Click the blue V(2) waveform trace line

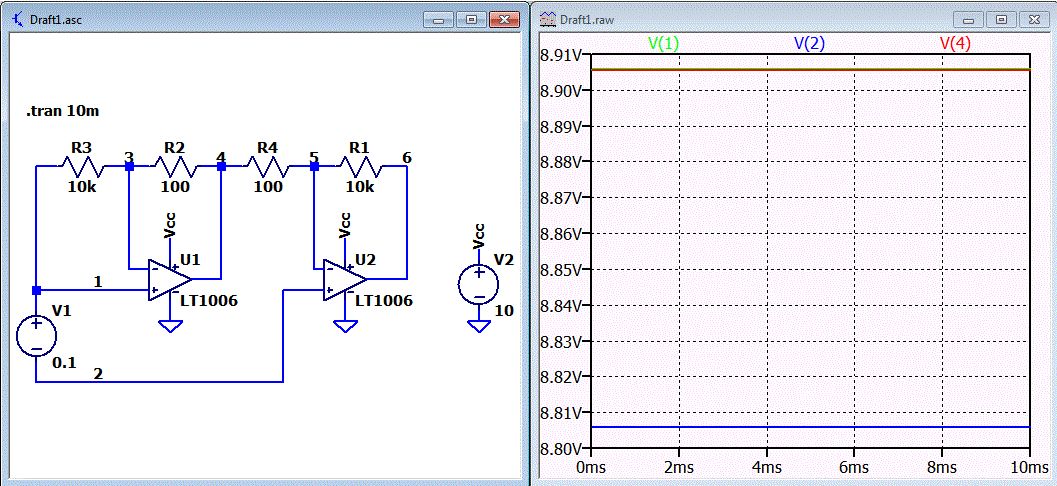(810, 427)
